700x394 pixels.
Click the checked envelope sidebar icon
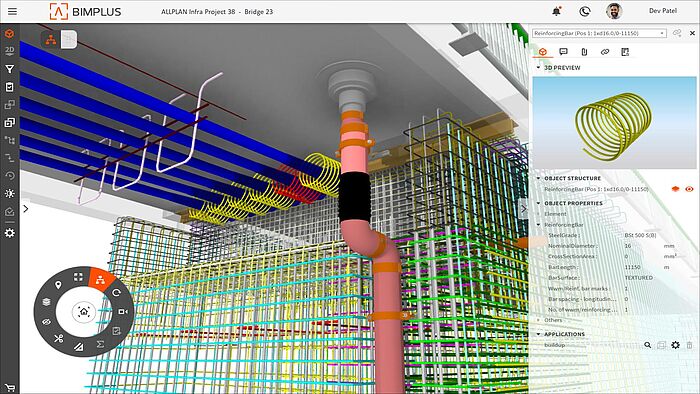tap(9, 212)
